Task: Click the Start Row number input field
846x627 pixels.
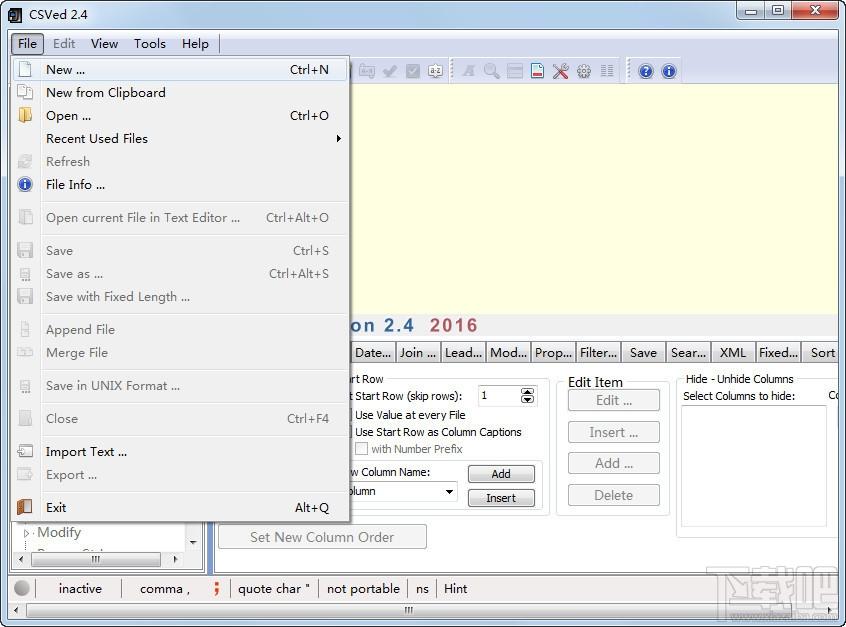Action: point(498,396)
